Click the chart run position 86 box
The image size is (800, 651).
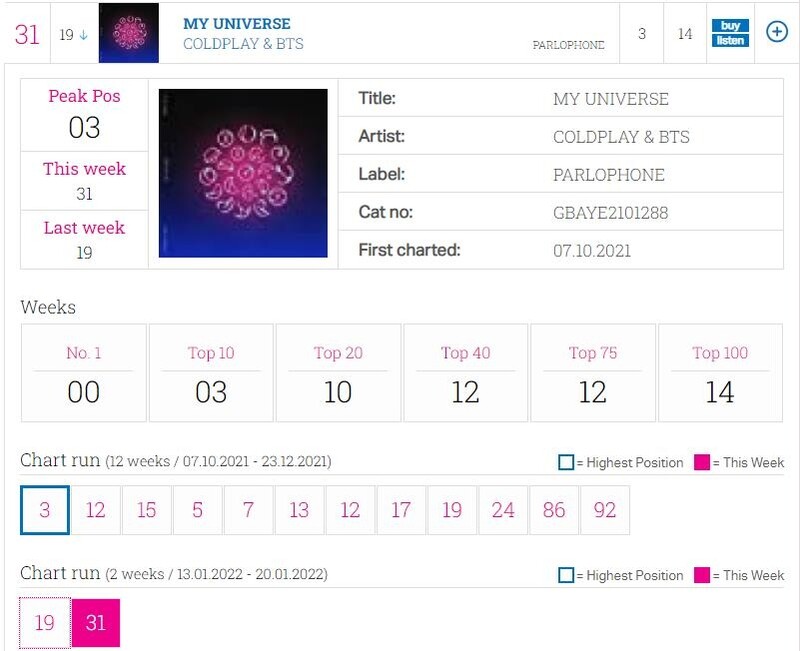(554, 510)
